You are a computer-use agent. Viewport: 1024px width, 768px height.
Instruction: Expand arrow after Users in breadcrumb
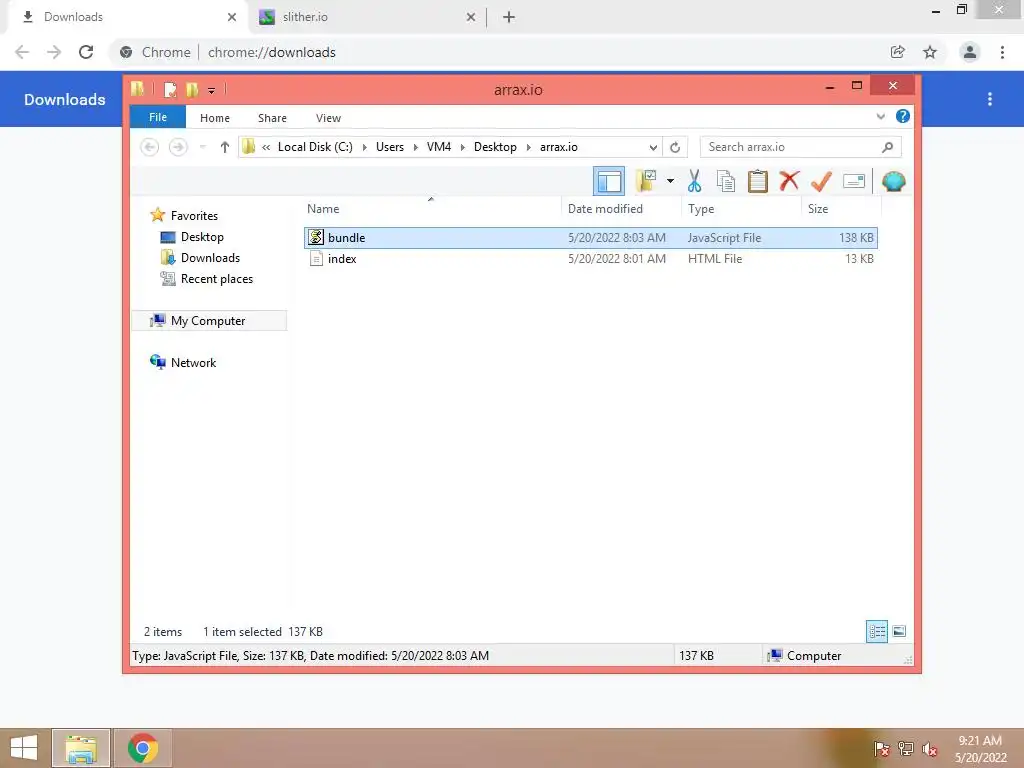(x=415, y=148)
